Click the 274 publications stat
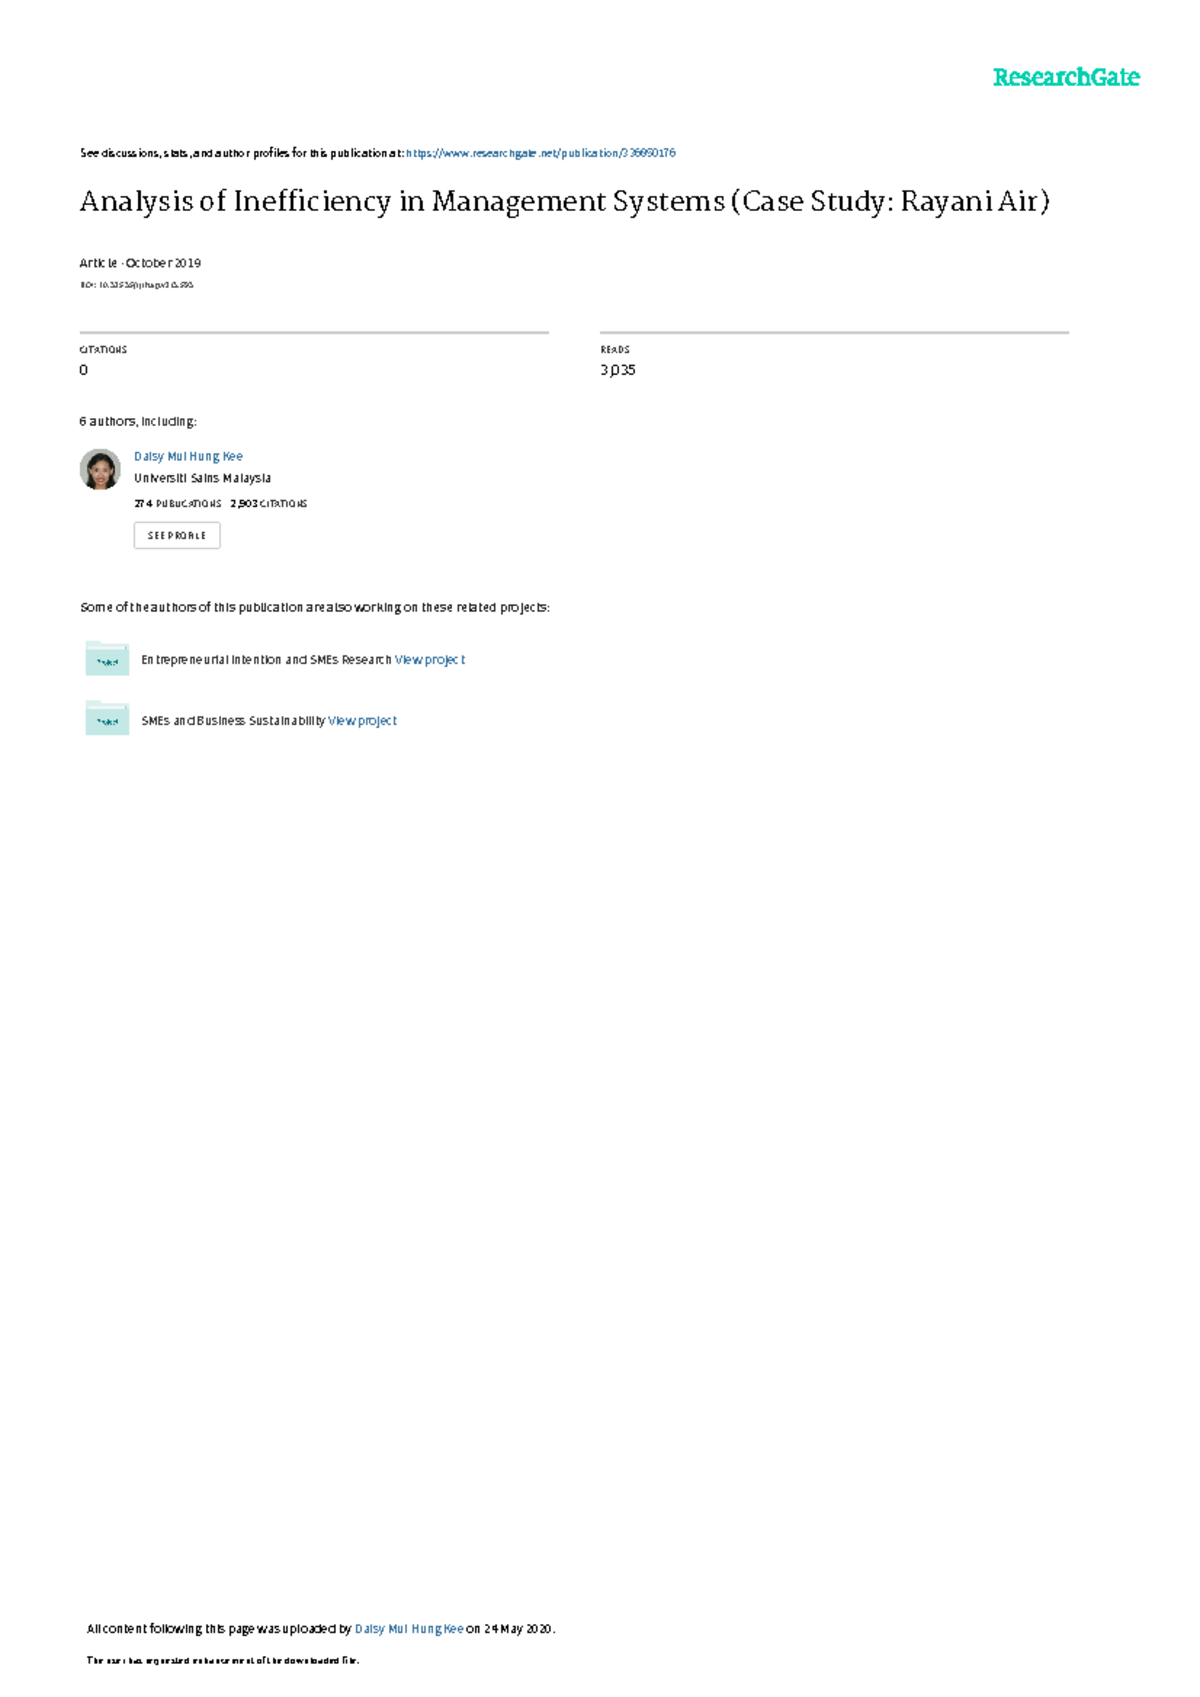 [x=178, y=504]
